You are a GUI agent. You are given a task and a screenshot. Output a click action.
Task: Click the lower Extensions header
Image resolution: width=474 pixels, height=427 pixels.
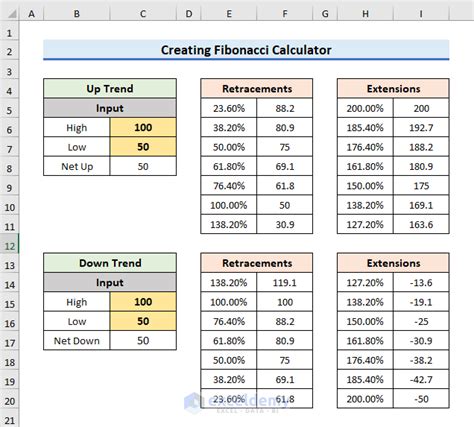(x=393, y=263)
